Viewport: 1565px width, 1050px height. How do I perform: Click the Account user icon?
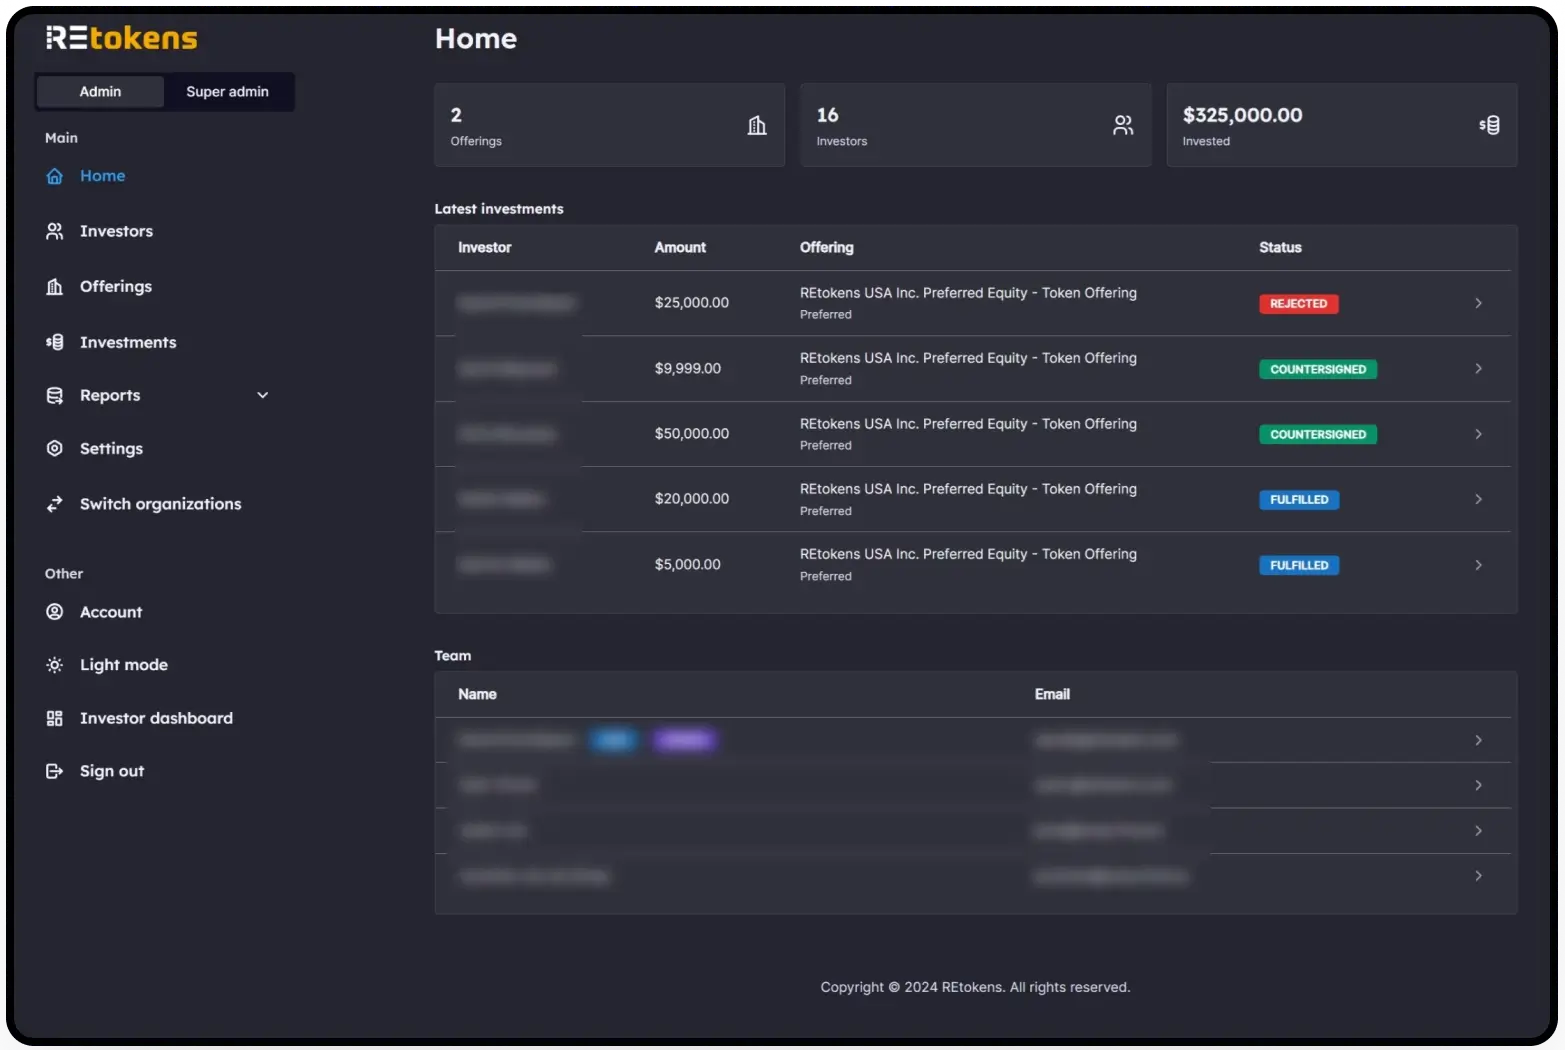(55, 612)
